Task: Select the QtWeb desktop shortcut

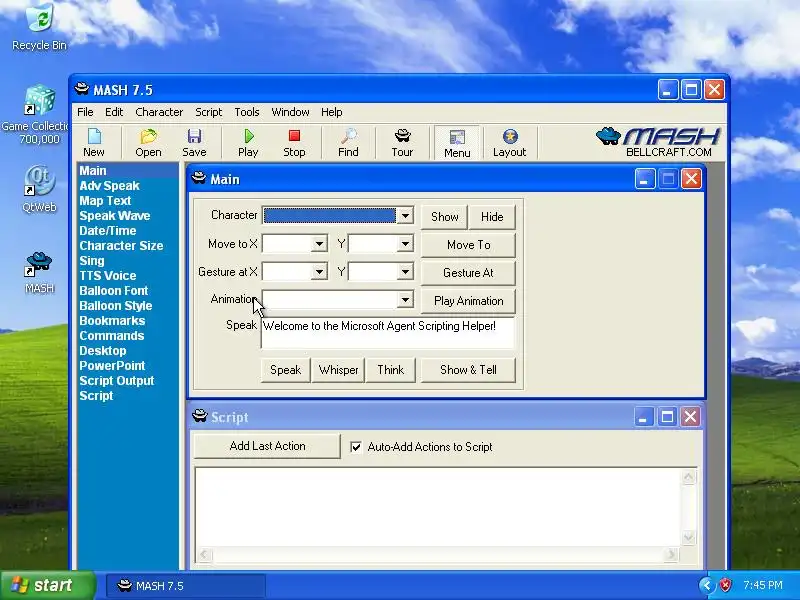Action: tap(39, 189)
